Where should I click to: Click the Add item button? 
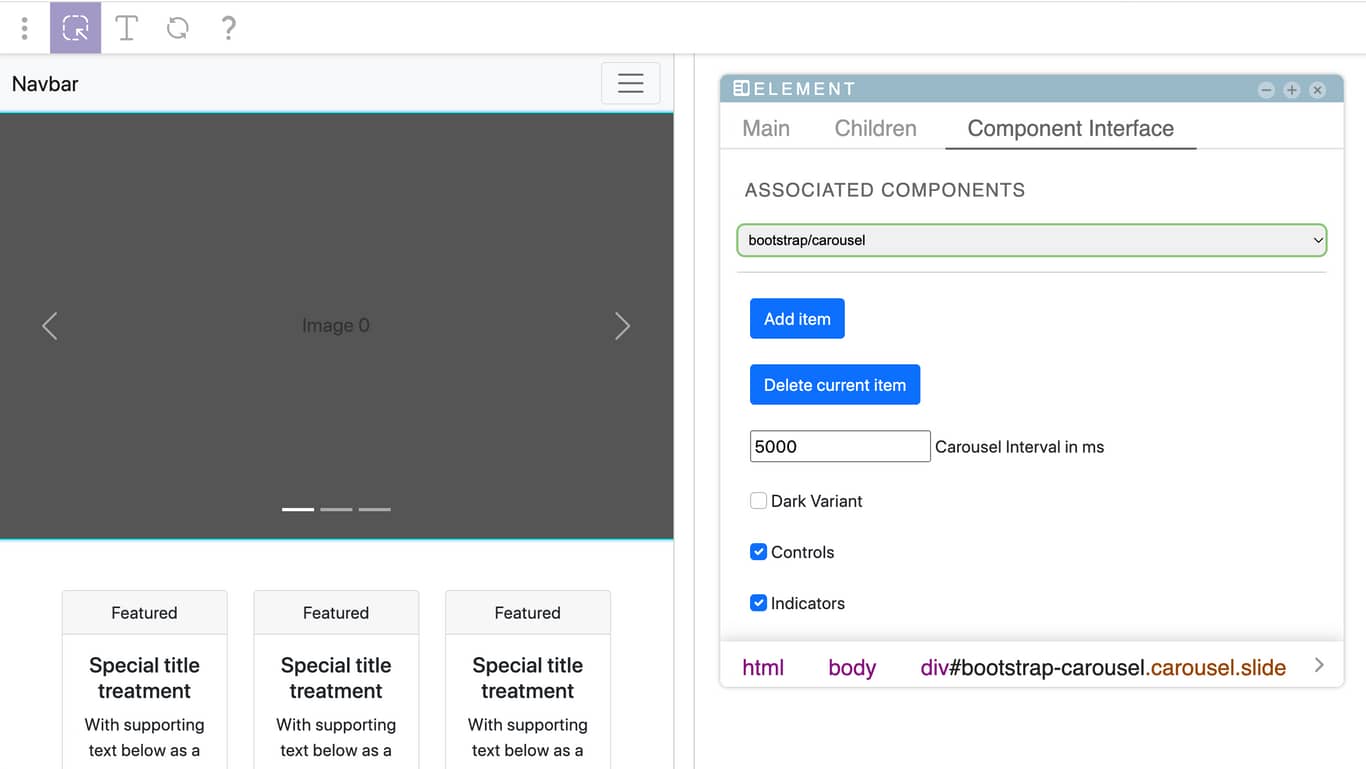pyautogui.click(x=797, y=319)
